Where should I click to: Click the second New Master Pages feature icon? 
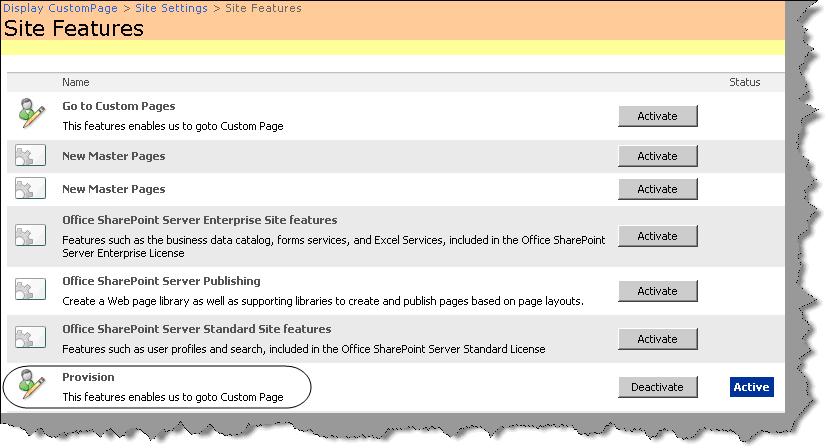click(x=31, y=188)
